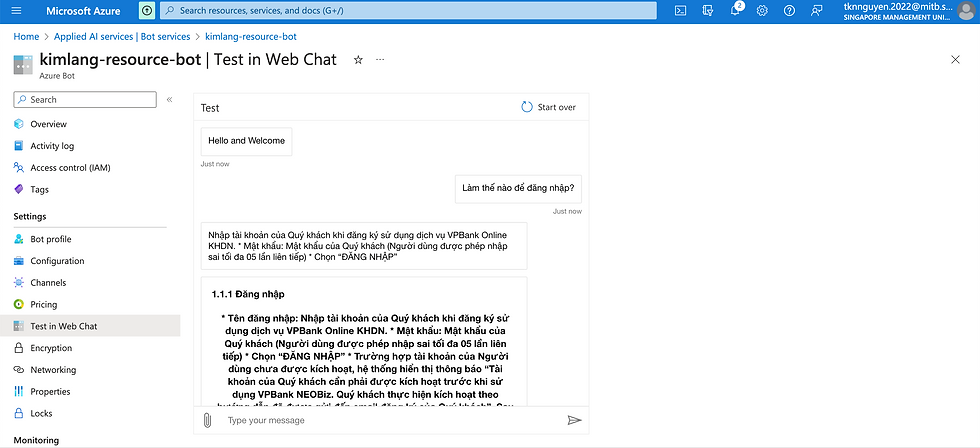Go to Home breadcrumb
Viewport: 980px width, 448px height.
click(26, 37)
